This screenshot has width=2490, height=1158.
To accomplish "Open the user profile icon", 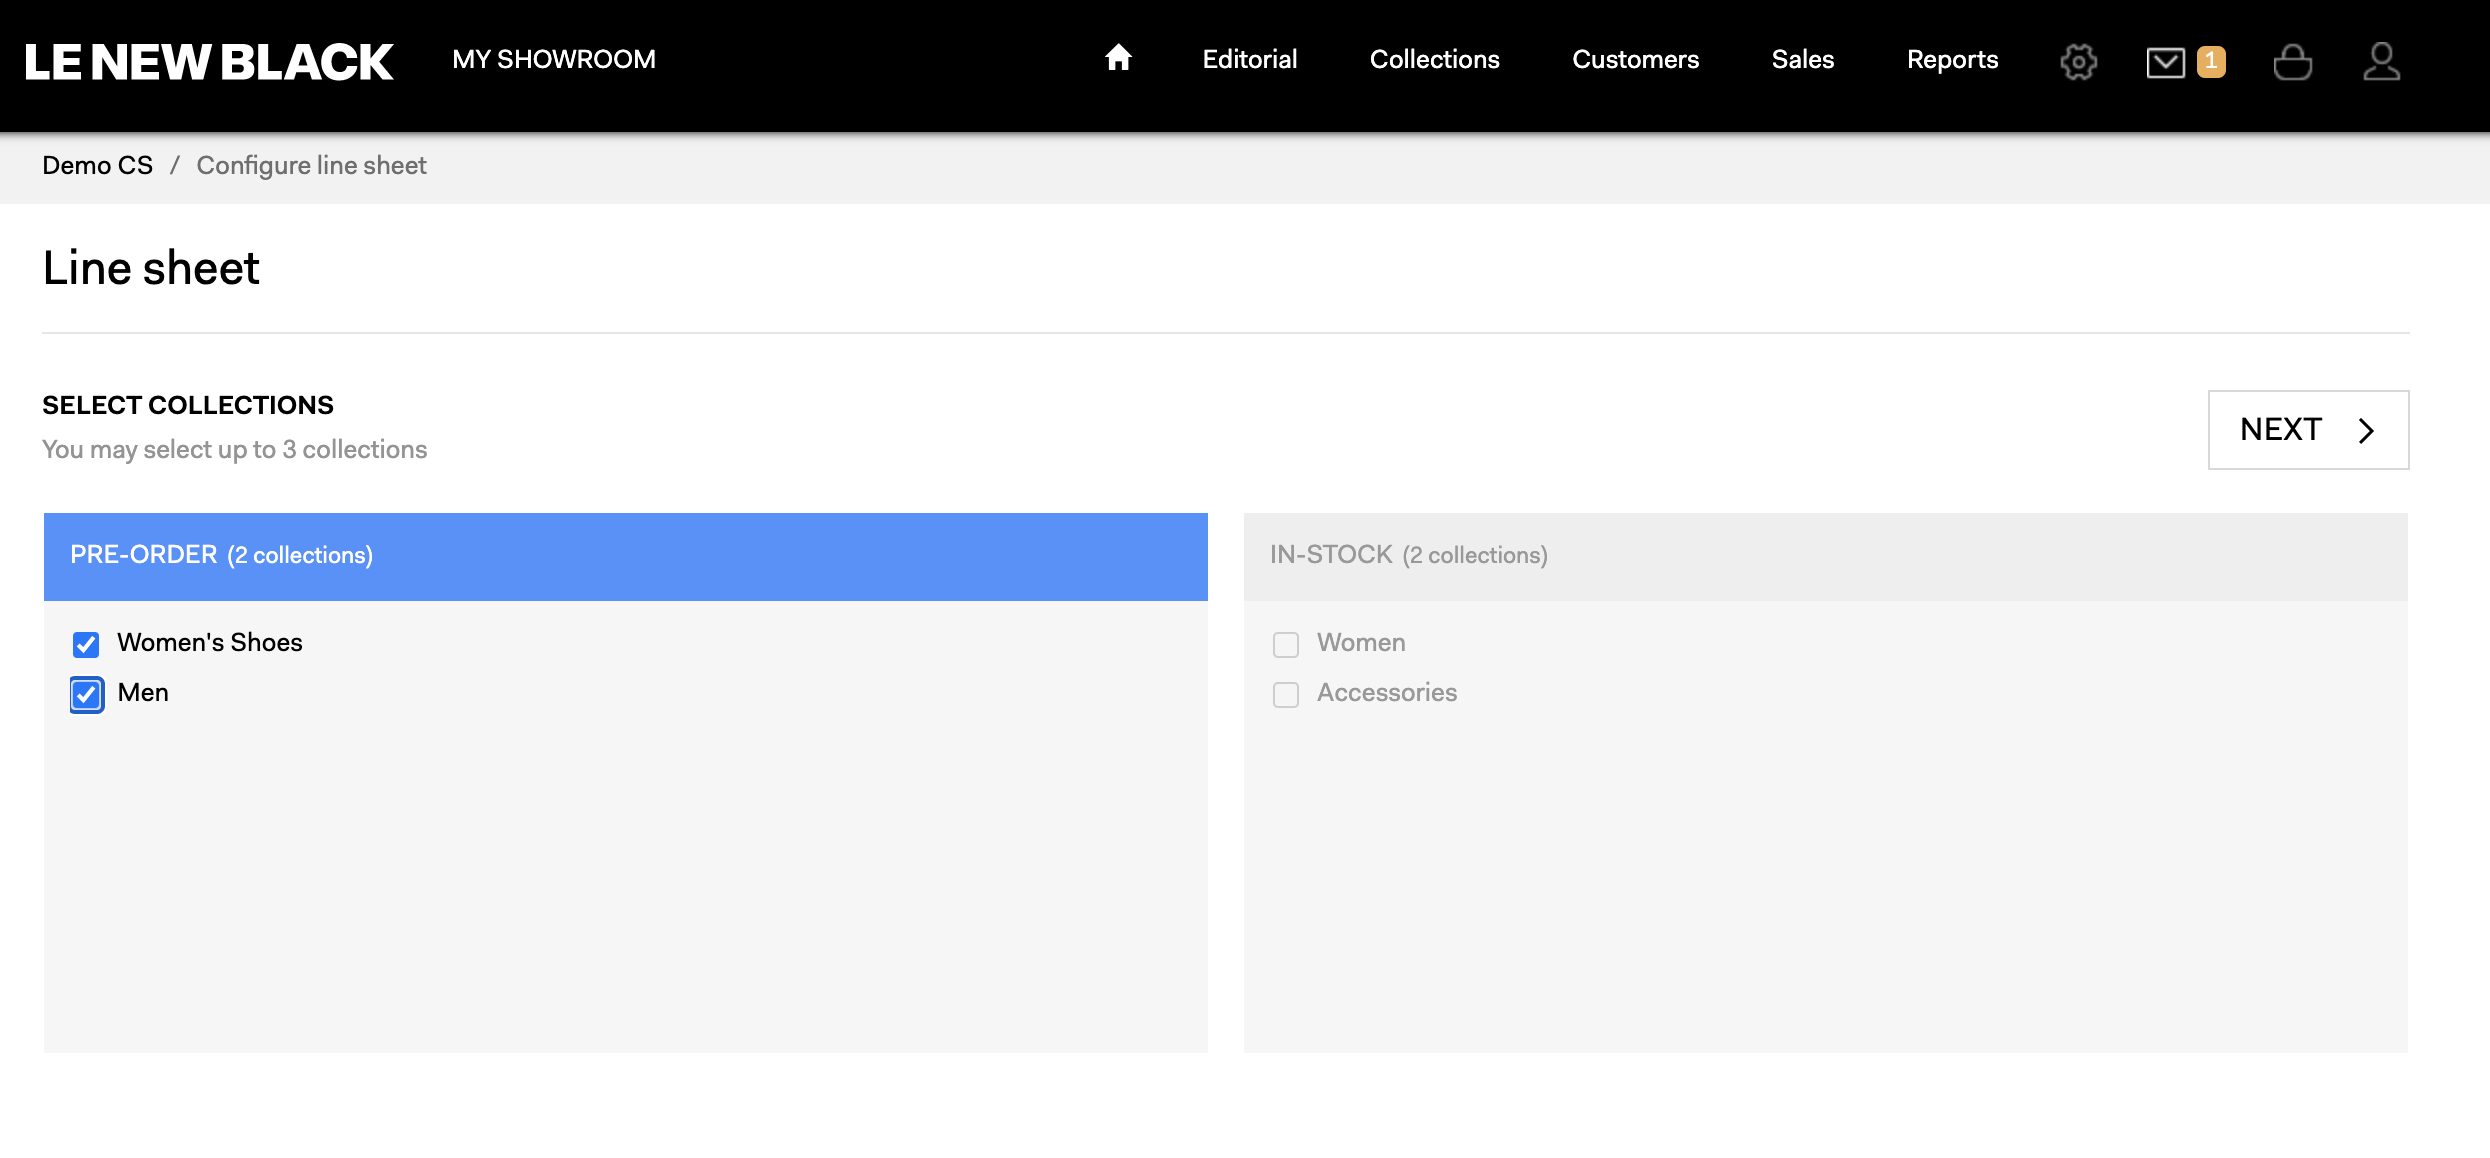I will click(x=2381, y=61).
